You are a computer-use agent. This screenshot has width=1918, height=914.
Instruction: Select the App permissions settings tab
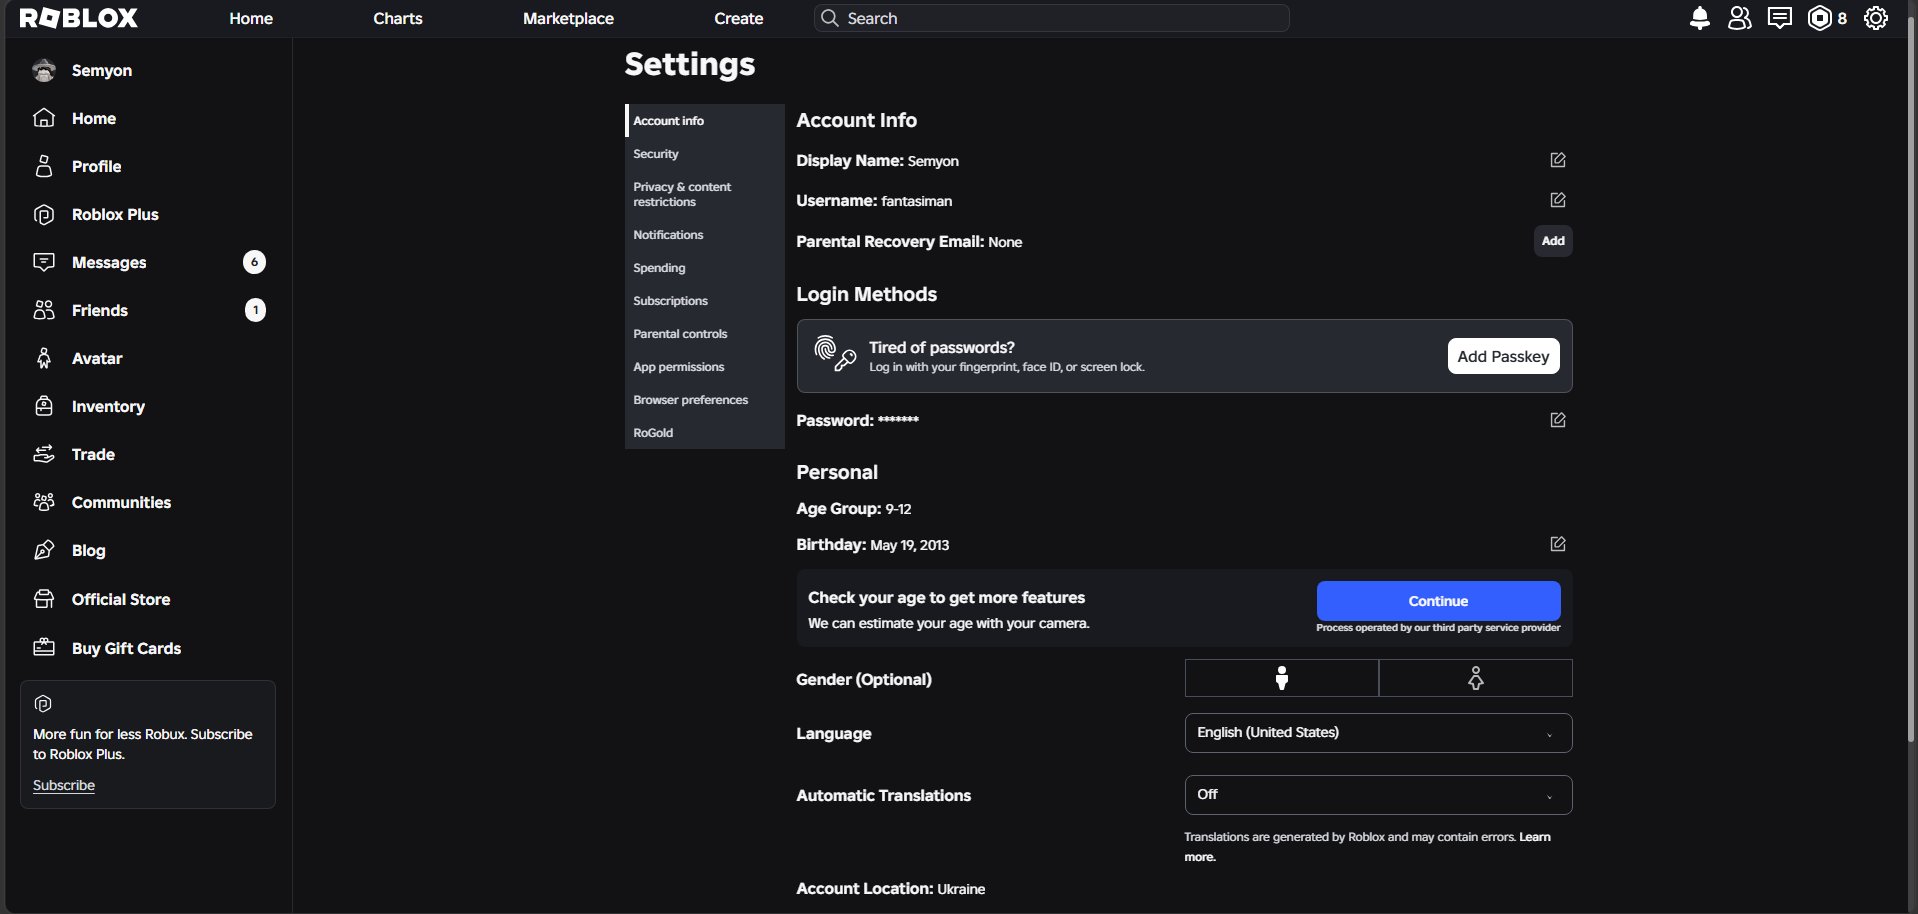click(x=705, y=367)
